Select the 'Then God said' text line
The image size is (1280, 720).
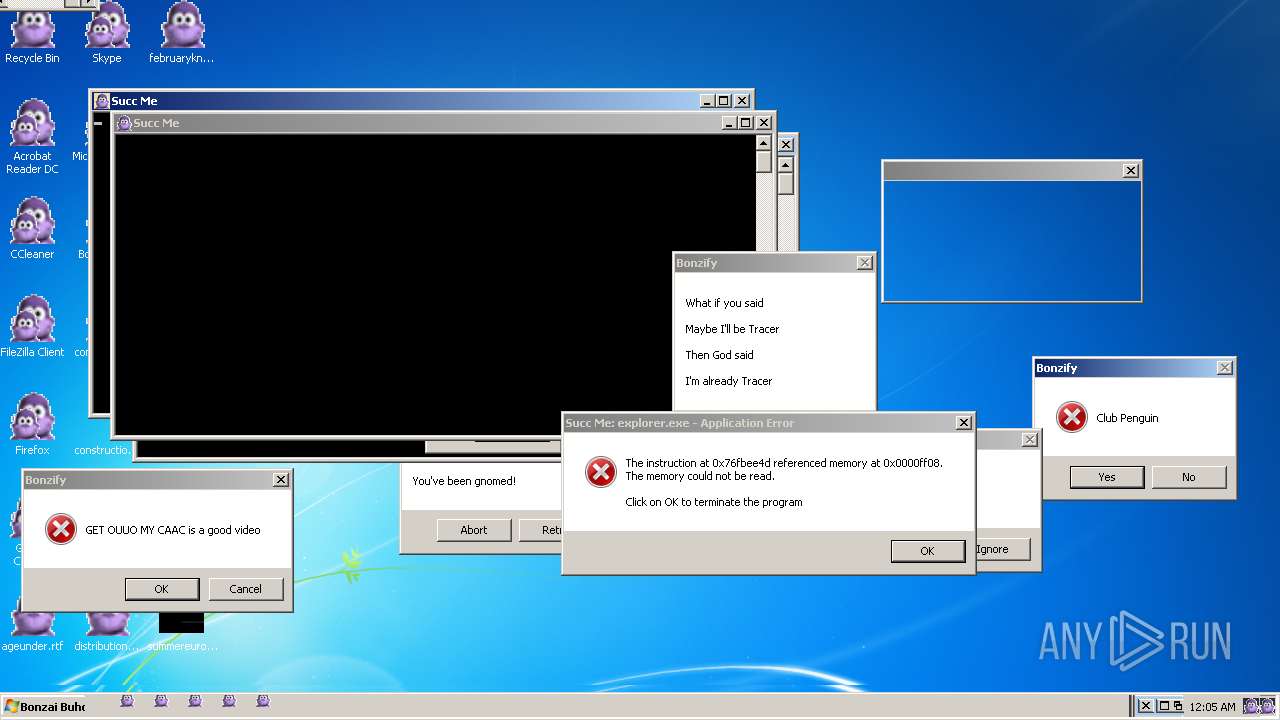[719, 355]
